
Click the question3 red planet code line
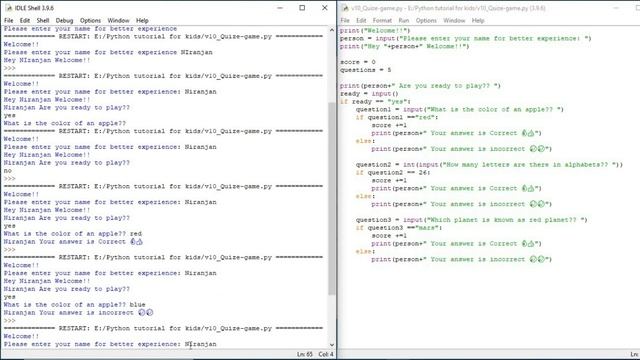point(471,220)
